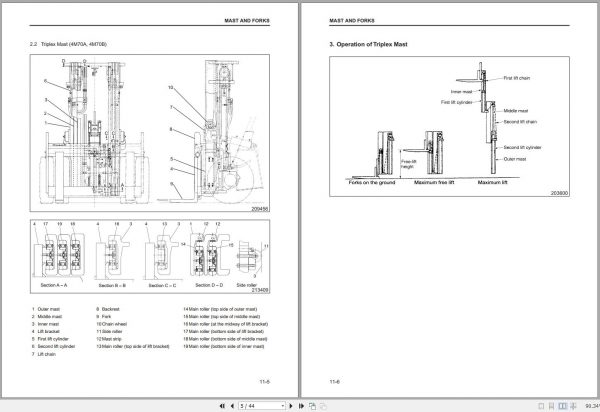Switch to single page layout

tap(541, 406)
